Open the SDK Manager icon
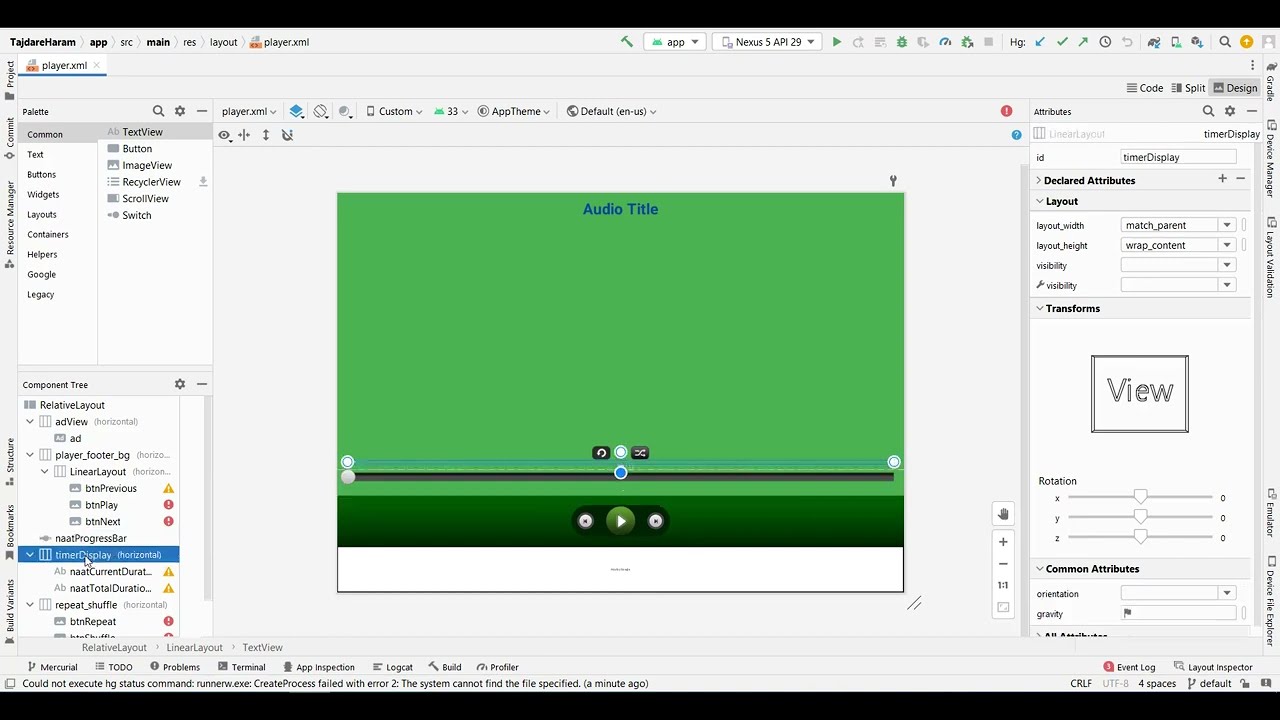1280x720 pixels. [x=1197, y=42]
